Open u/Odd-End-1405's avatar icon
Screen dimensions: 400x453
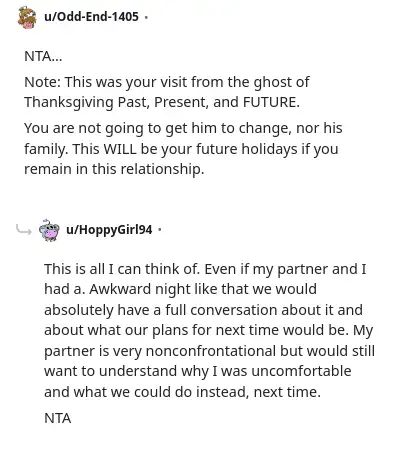coord(27,17)
